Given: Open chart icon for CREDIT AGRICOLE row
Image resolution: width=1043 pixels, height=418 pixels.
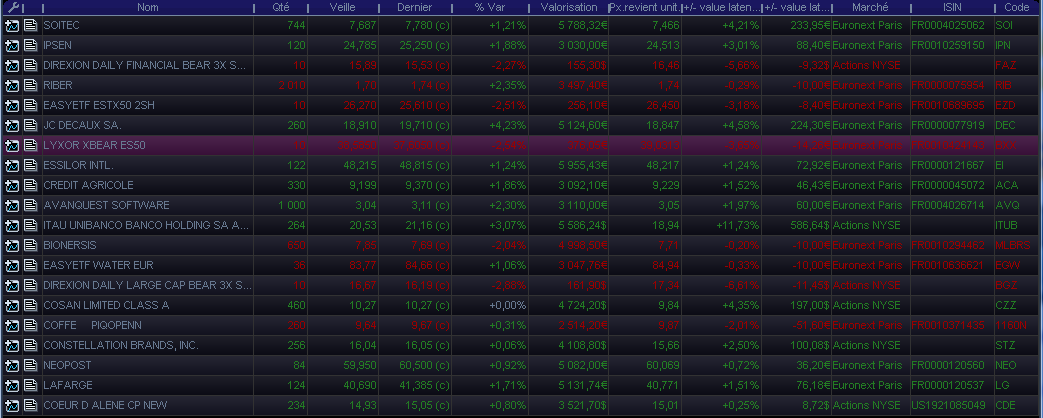Looking at the screenshot, I should pos(12,186).
